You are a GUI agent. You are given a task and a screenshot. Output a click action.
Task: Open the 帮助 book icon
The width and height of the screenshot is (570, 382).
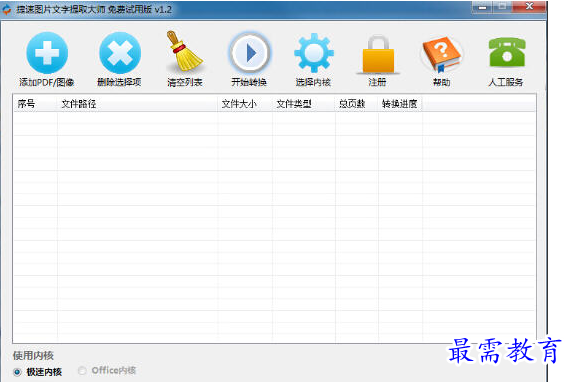coord(442,55)
